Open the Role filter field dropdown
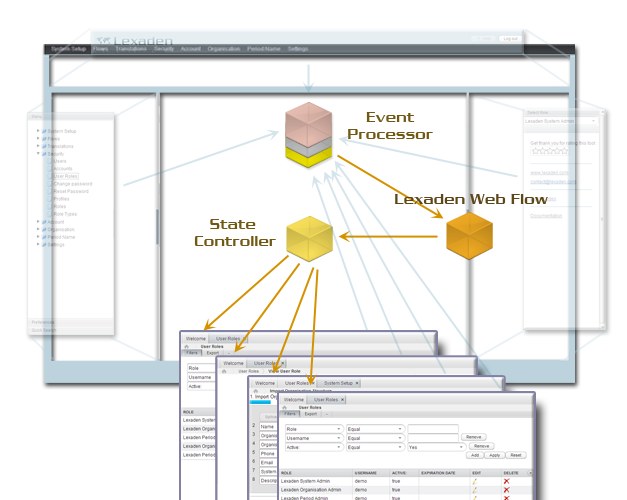 click(x=314, y=429)
